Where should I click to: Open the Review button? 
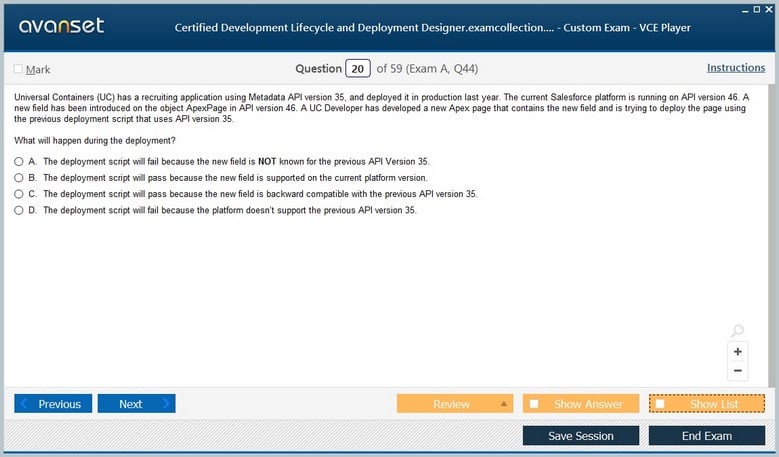tap(455, 404)
